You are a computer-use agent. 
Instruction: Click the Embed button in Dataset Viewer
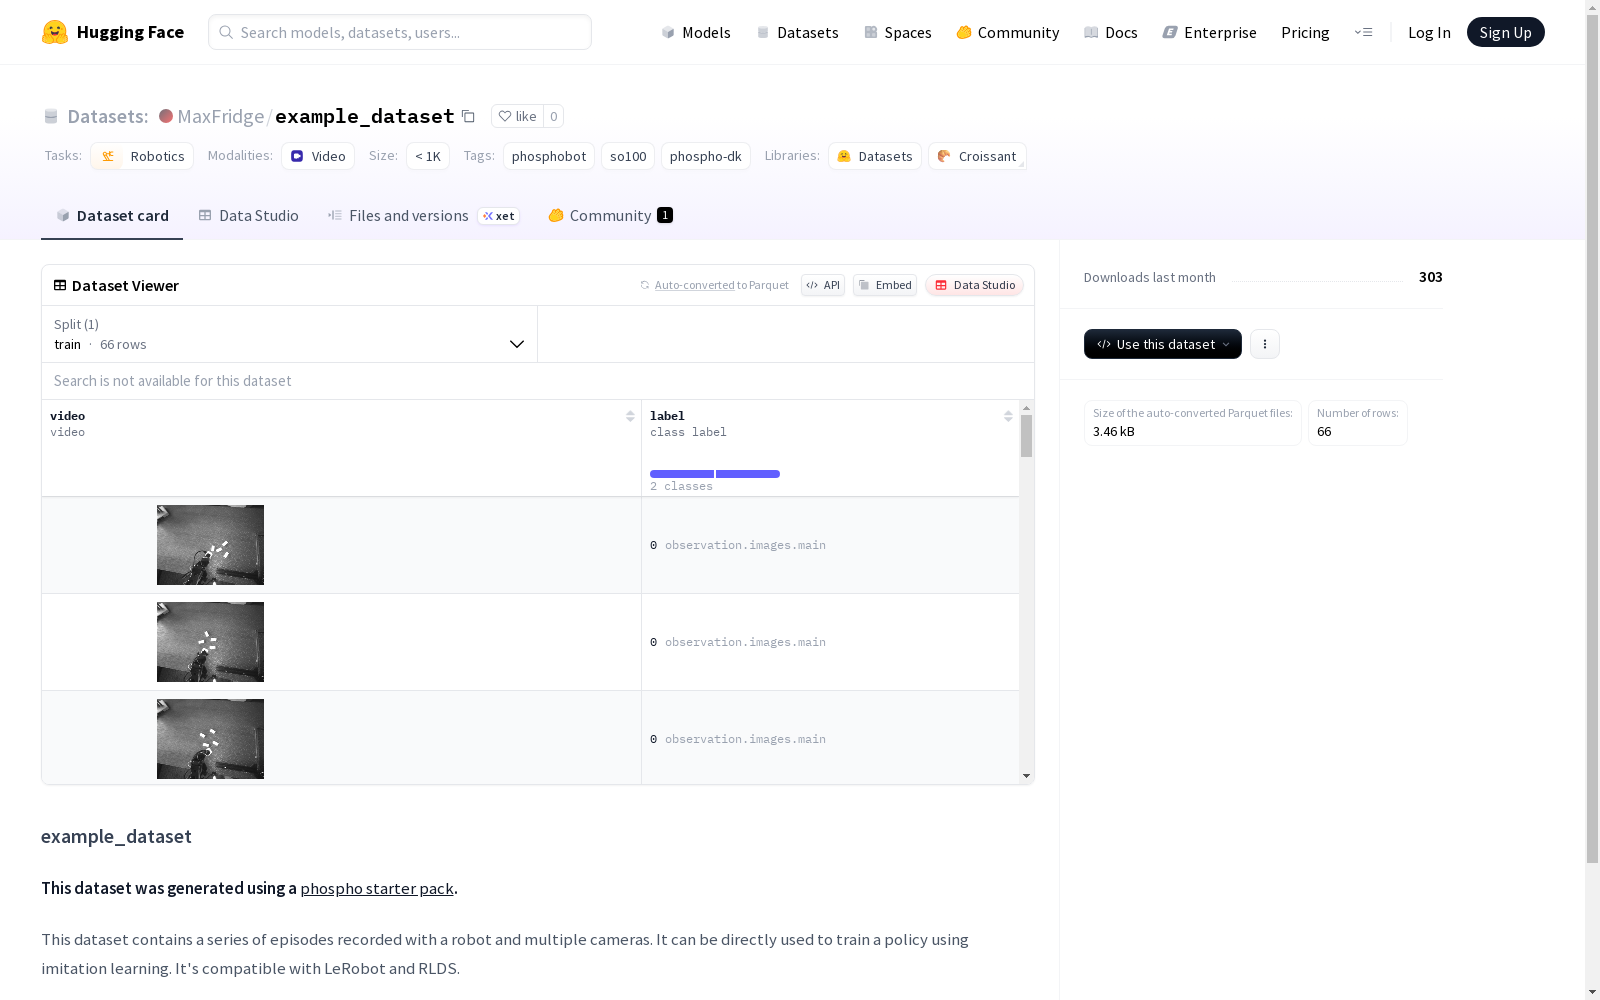(x=885, y=285)
